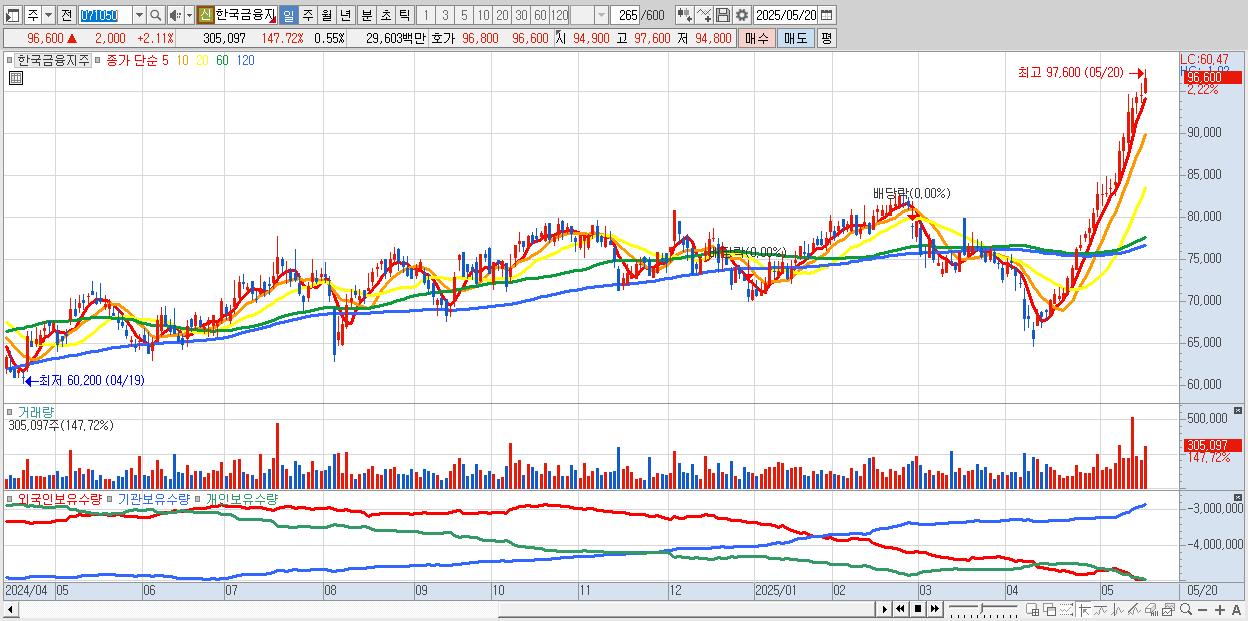Click the 거래량 volume panel label
The height and width of the screenshot is (621, 1248).
point(36,411)
